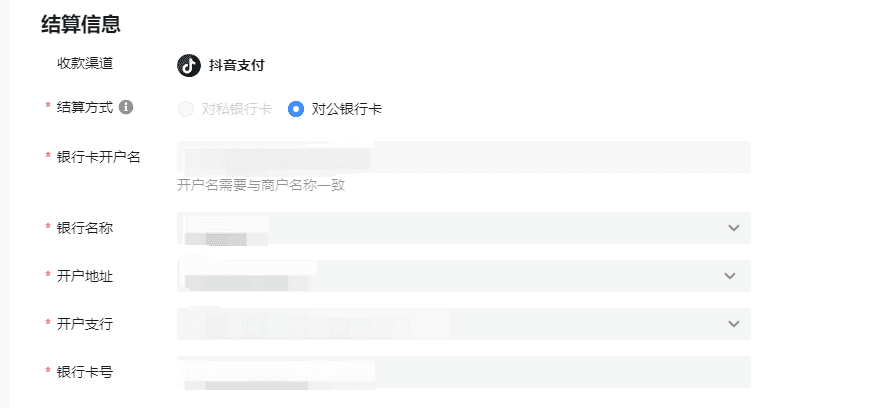This screenshot has width=885, height=408.
Task: Expand the 开户地址 dropdown arrow
Action: click(730, 276)
